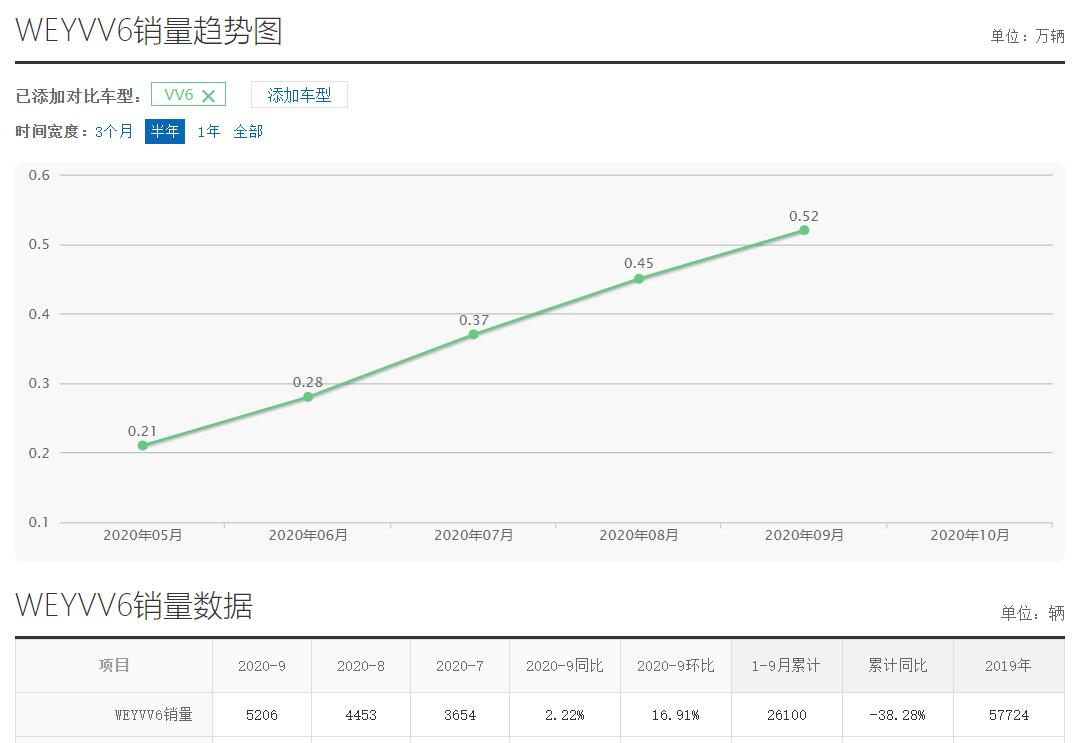The height and width of the screenshot is (743, 1074).
Task: Click the 2.22% year-on-year cell
Action: (x=564, y=715)
